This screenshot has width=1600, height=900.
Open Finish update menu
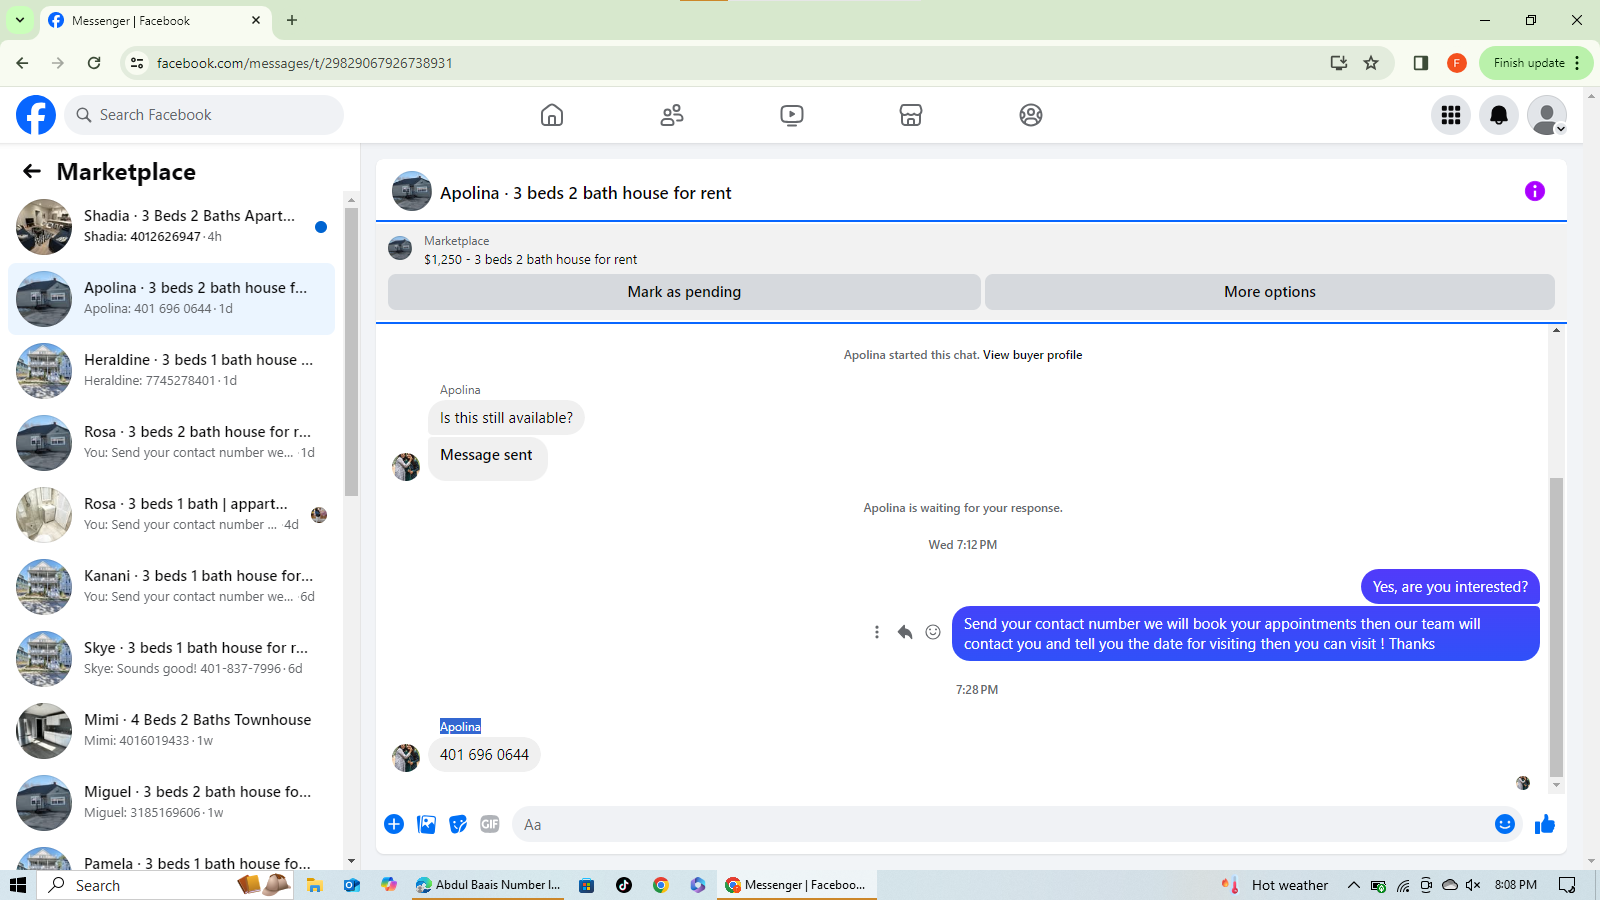coord(1536,63)
